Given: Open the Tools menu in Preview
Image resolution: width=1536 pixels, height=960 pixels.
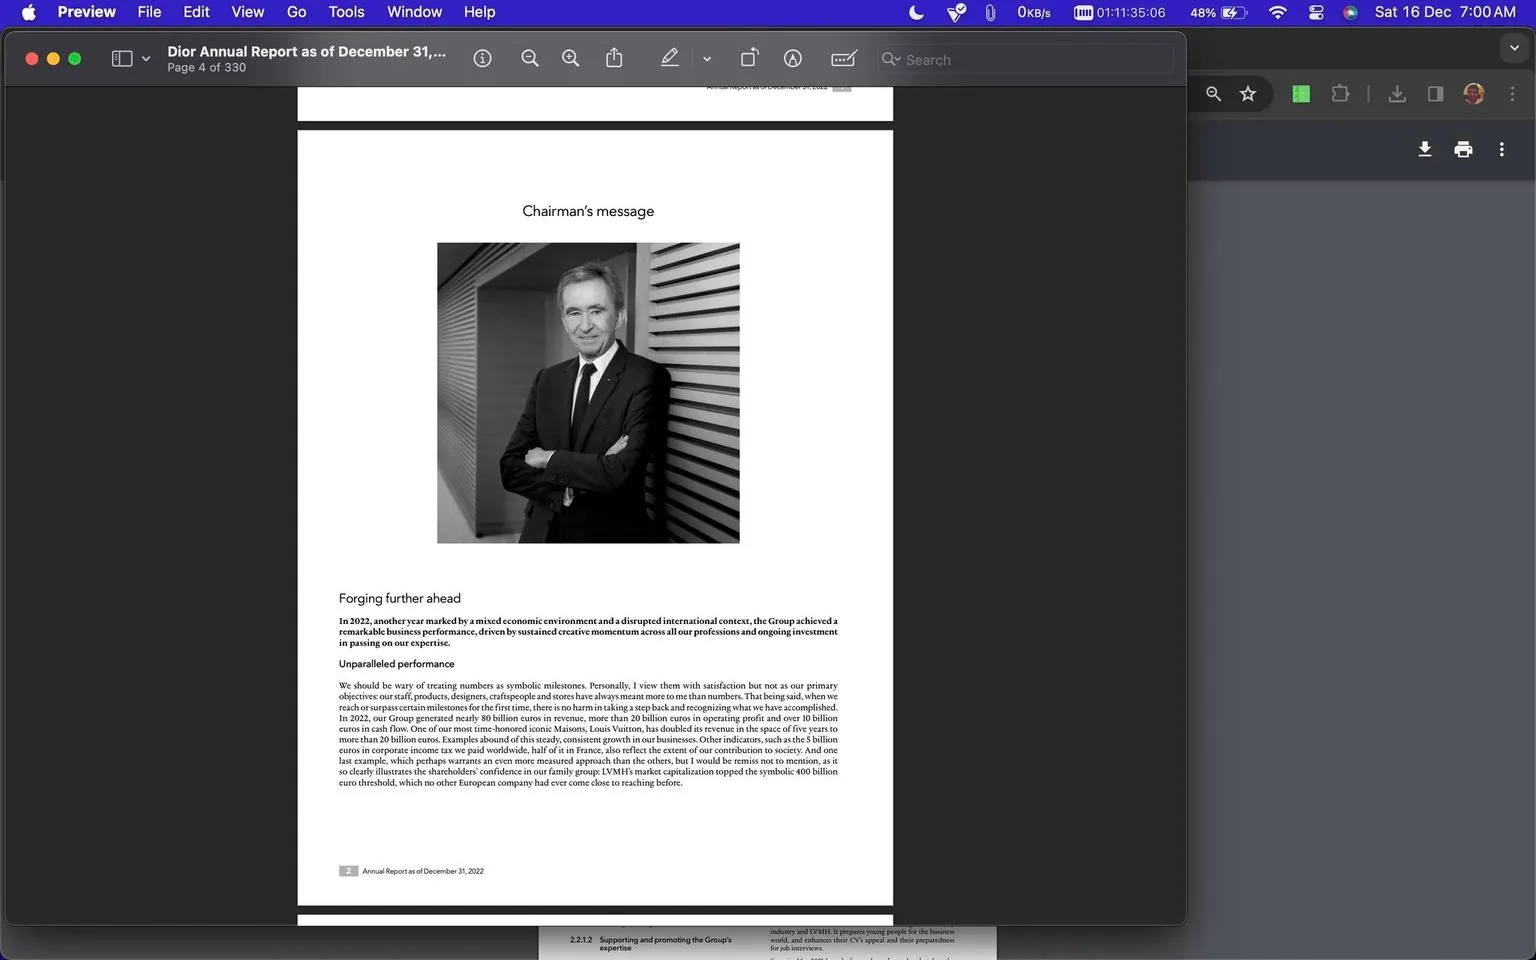Looking at the screenshot, I should (x=345, y=12).
